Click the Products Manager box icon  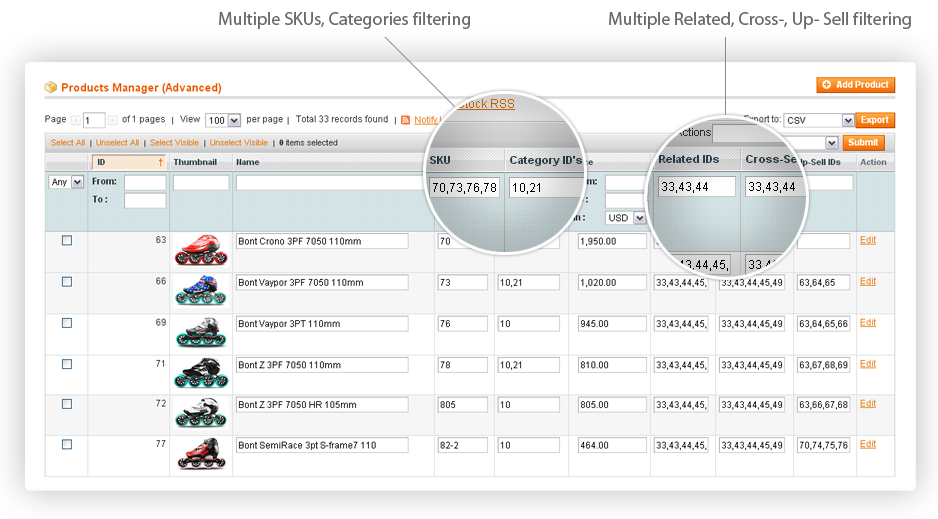coord(51,87)
